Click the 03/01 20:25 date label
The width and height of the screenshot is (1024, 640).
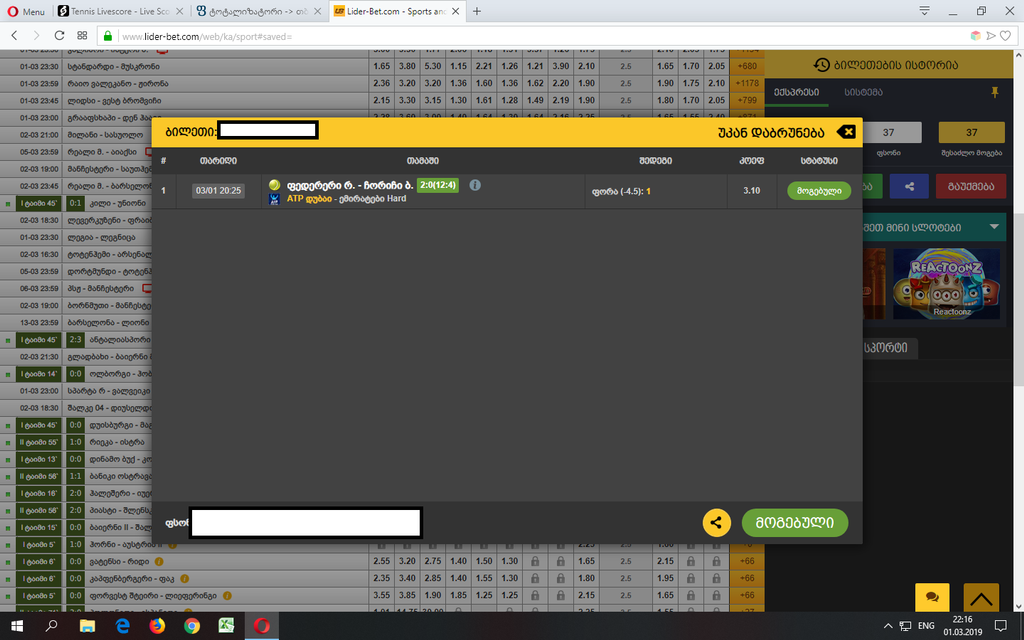pos(218,191)
